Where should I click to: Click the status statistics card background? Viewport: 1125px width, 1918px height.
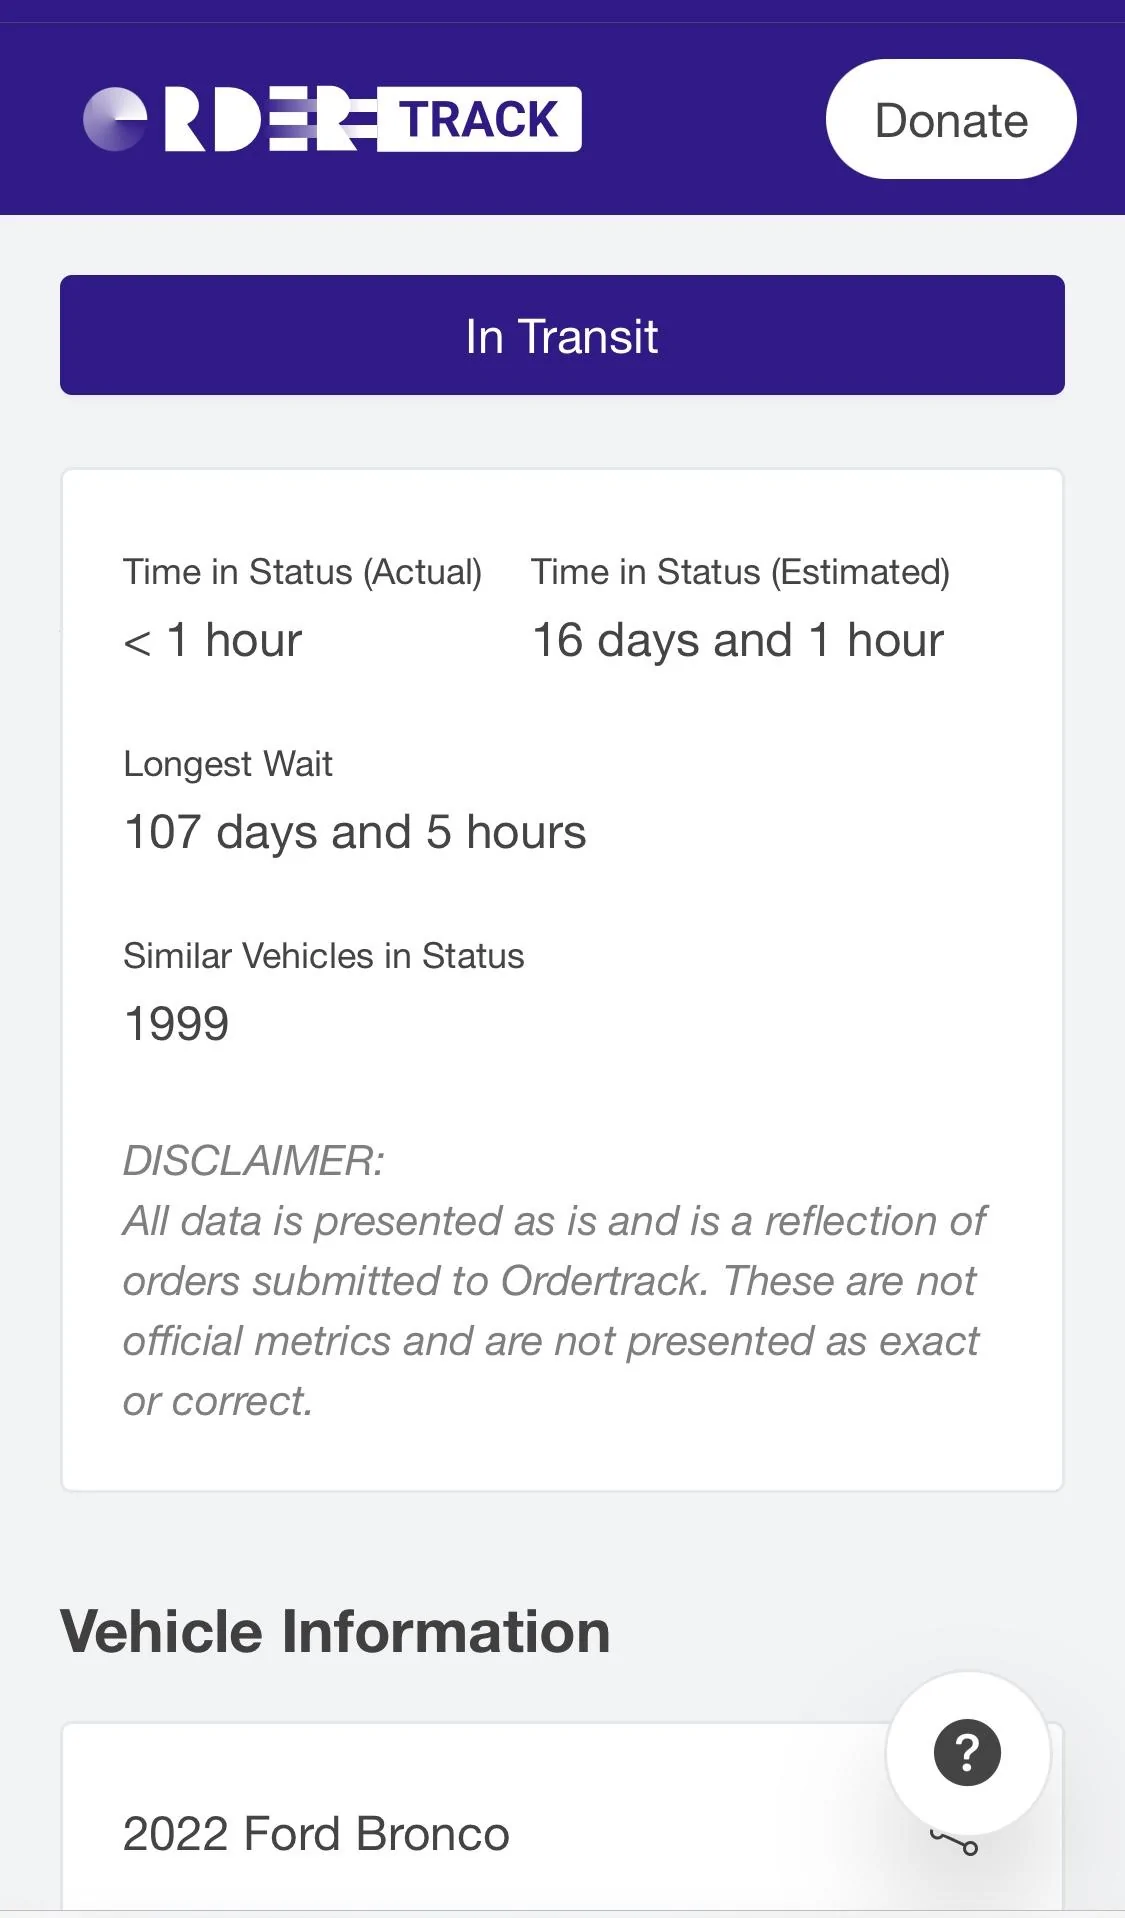click(x=562, y=980)
